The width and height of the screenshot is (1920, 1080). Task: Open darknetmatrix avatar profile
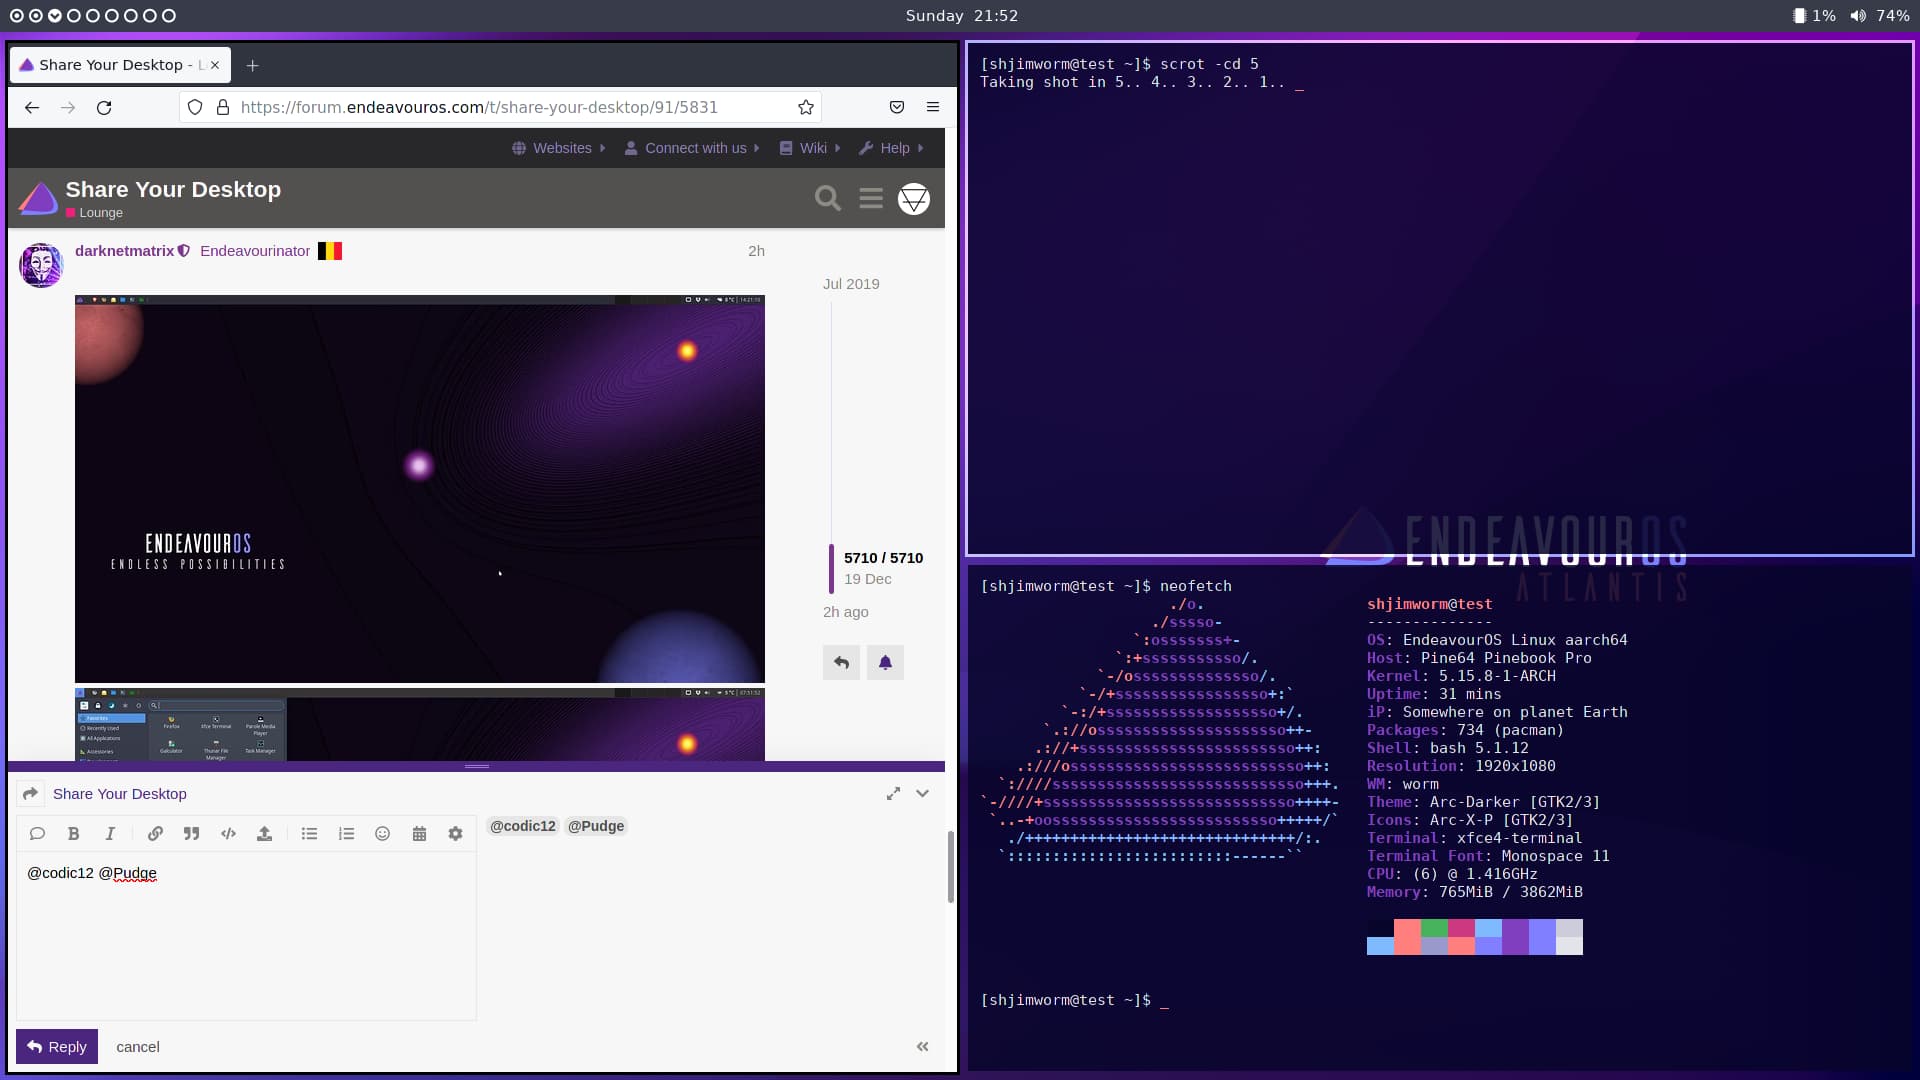pos(42,265)
